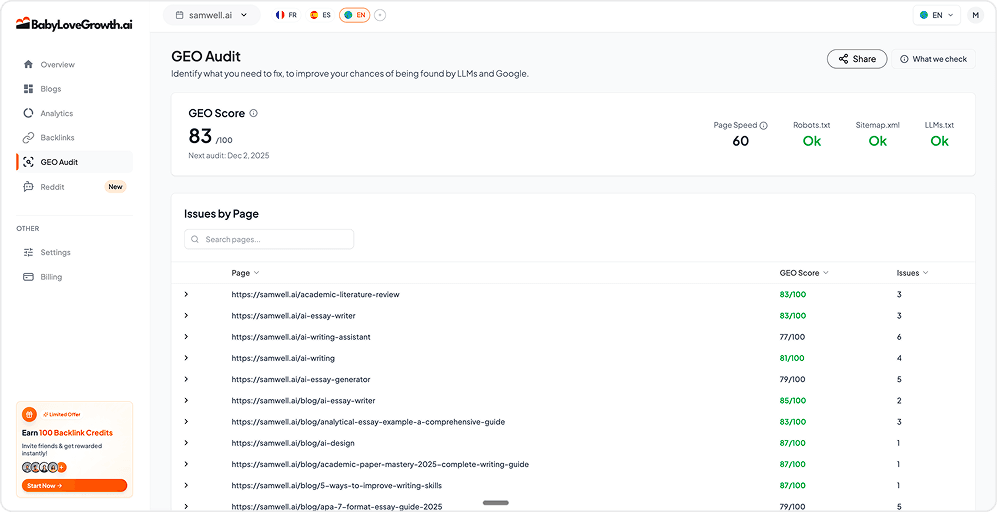Click the friends avatars in promo card
997x512 pixels.
pyautogui.click(x=44, y=467)
